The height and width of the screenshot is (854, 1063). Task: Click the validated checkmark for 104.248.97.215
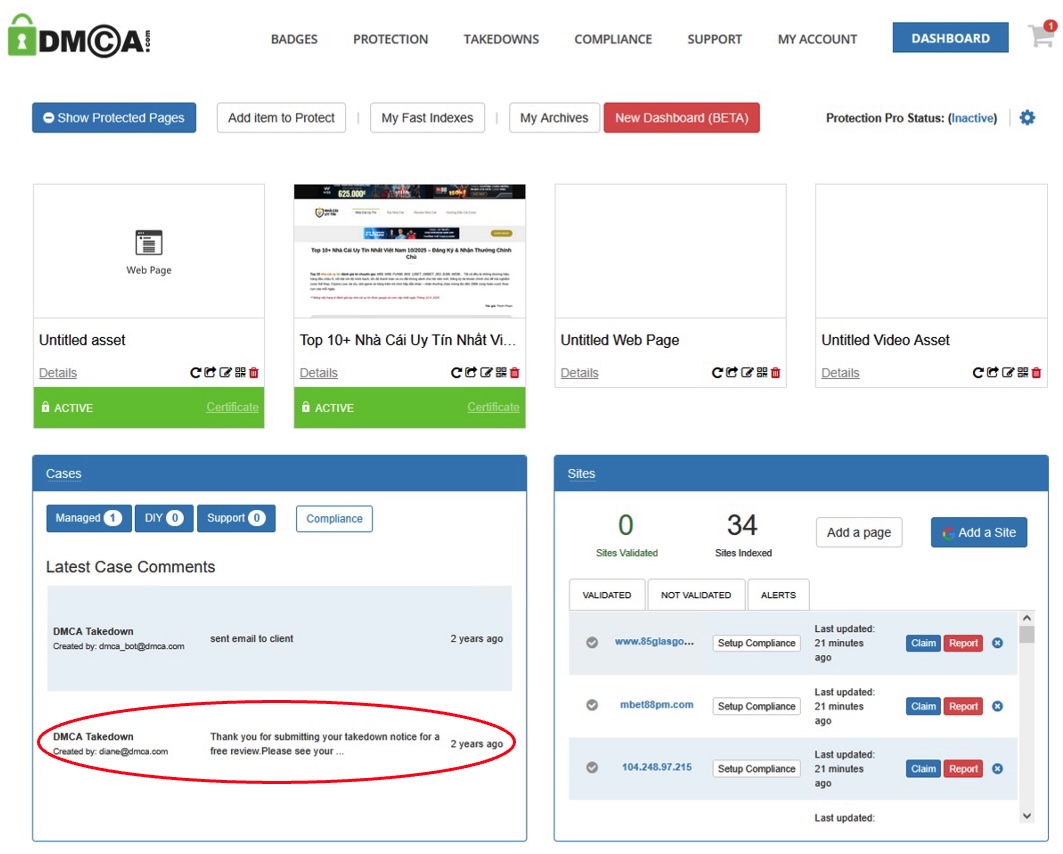click(592, 767)
